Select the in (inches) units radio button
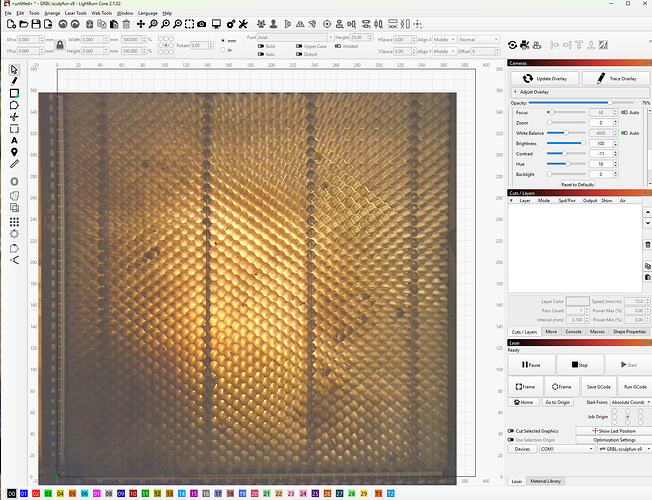The height and width of the screenshot is (500, 652). (x=223, y=50)
